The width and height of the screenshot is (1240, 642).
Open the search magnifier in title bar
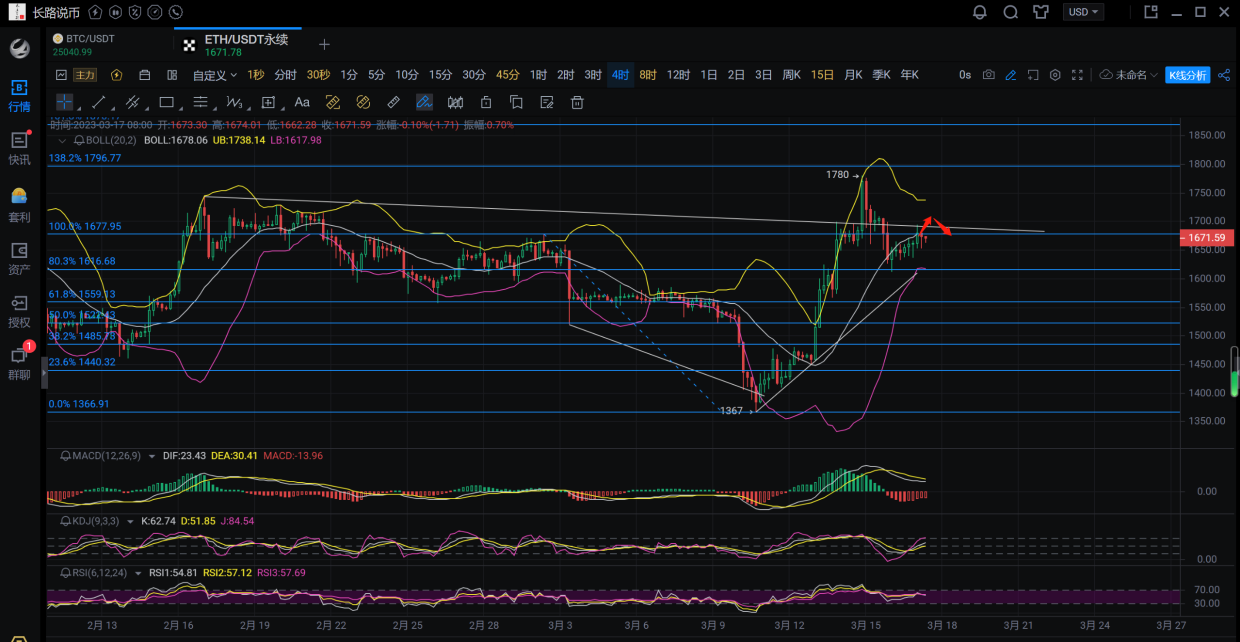click(x=1011, y=12)
